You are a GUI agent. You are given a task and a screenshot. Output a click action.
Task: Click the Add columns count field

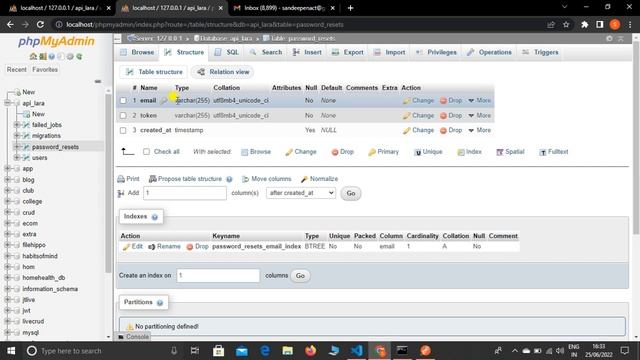click(x=185, y=193)
